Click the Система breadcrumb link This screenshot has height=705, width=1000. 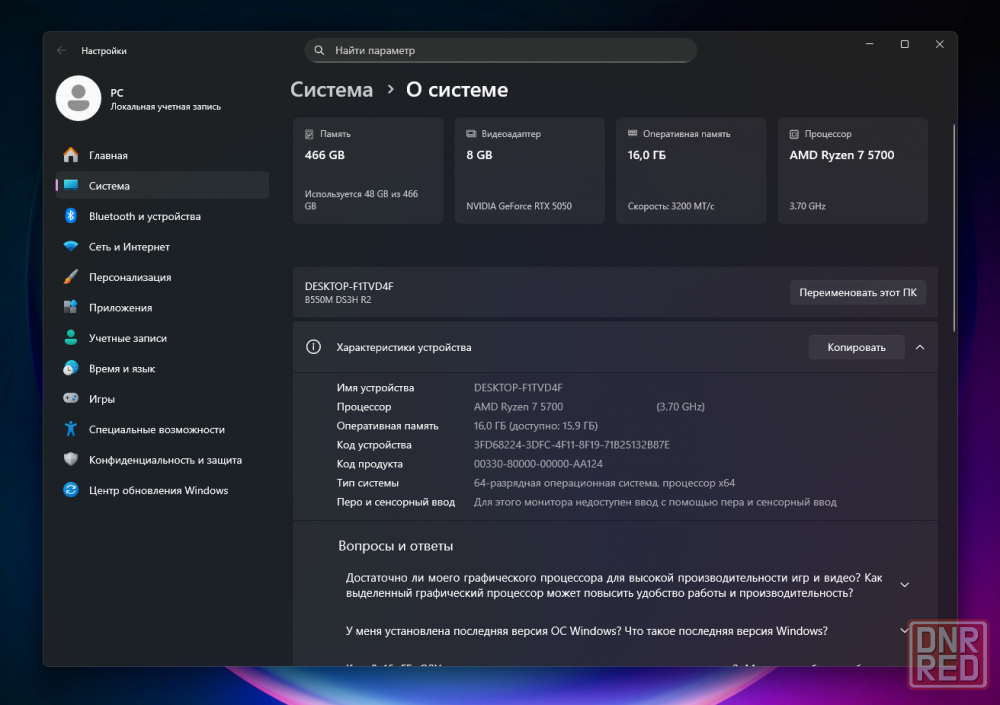point(331,90)
